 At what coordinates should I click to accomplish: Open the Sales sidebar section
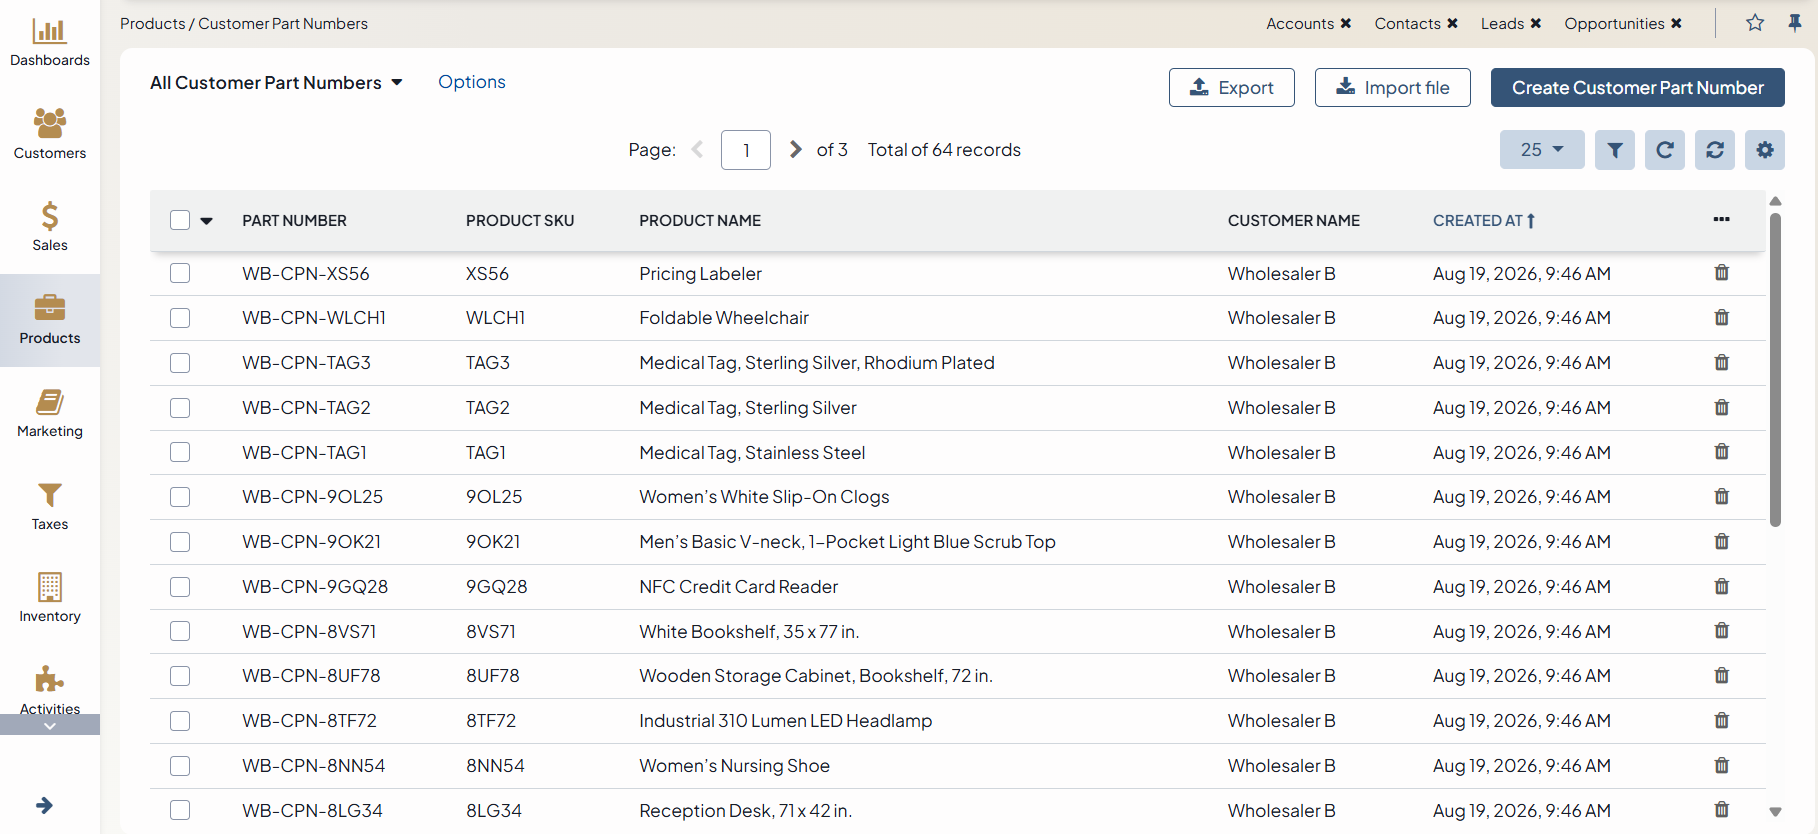(x=50, y=227)
